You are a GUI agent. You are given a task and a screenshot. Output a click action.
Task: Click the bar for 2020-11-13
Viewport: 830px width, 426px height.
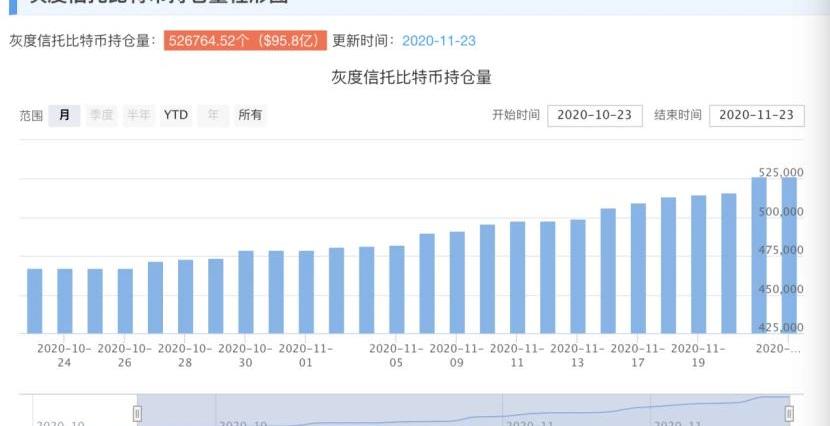578,277
